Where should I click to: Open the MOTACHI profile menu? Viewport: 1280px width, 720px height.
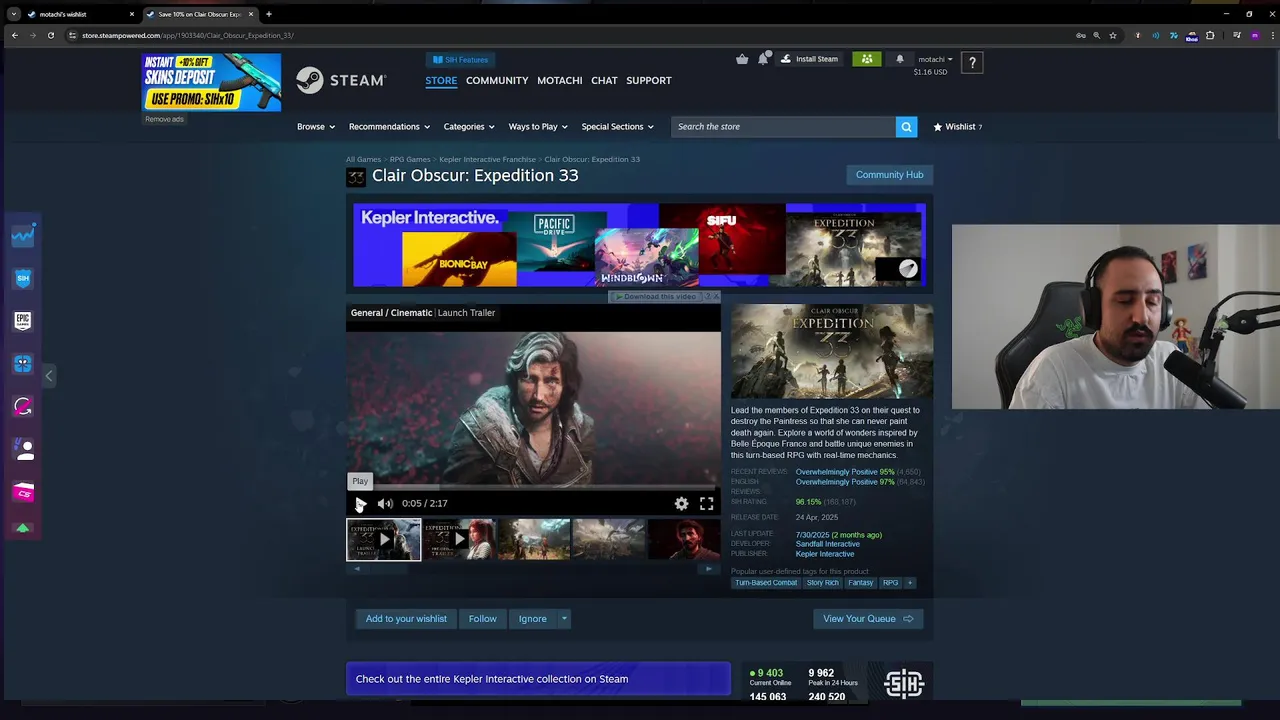[x=559, y=80]
